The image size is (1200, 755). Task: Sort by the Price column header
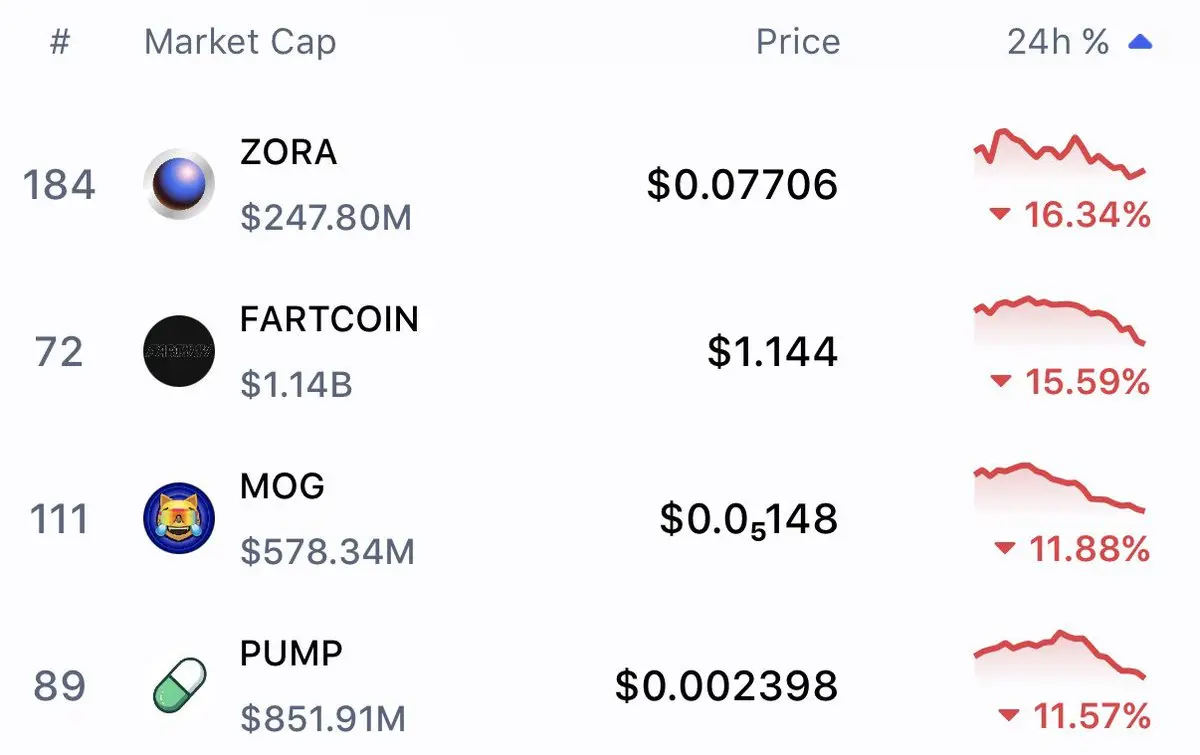[798, 42]
